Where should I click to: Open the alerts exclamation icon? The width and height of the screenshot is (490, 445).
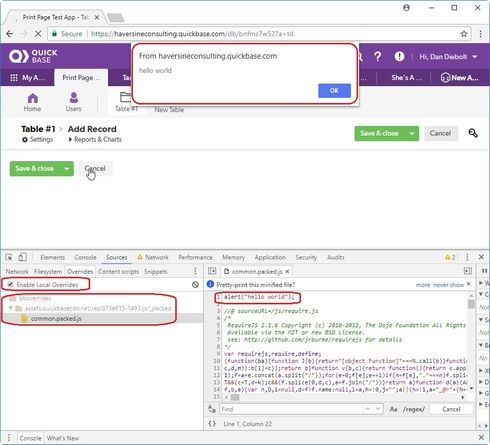(x=399, y=56)
